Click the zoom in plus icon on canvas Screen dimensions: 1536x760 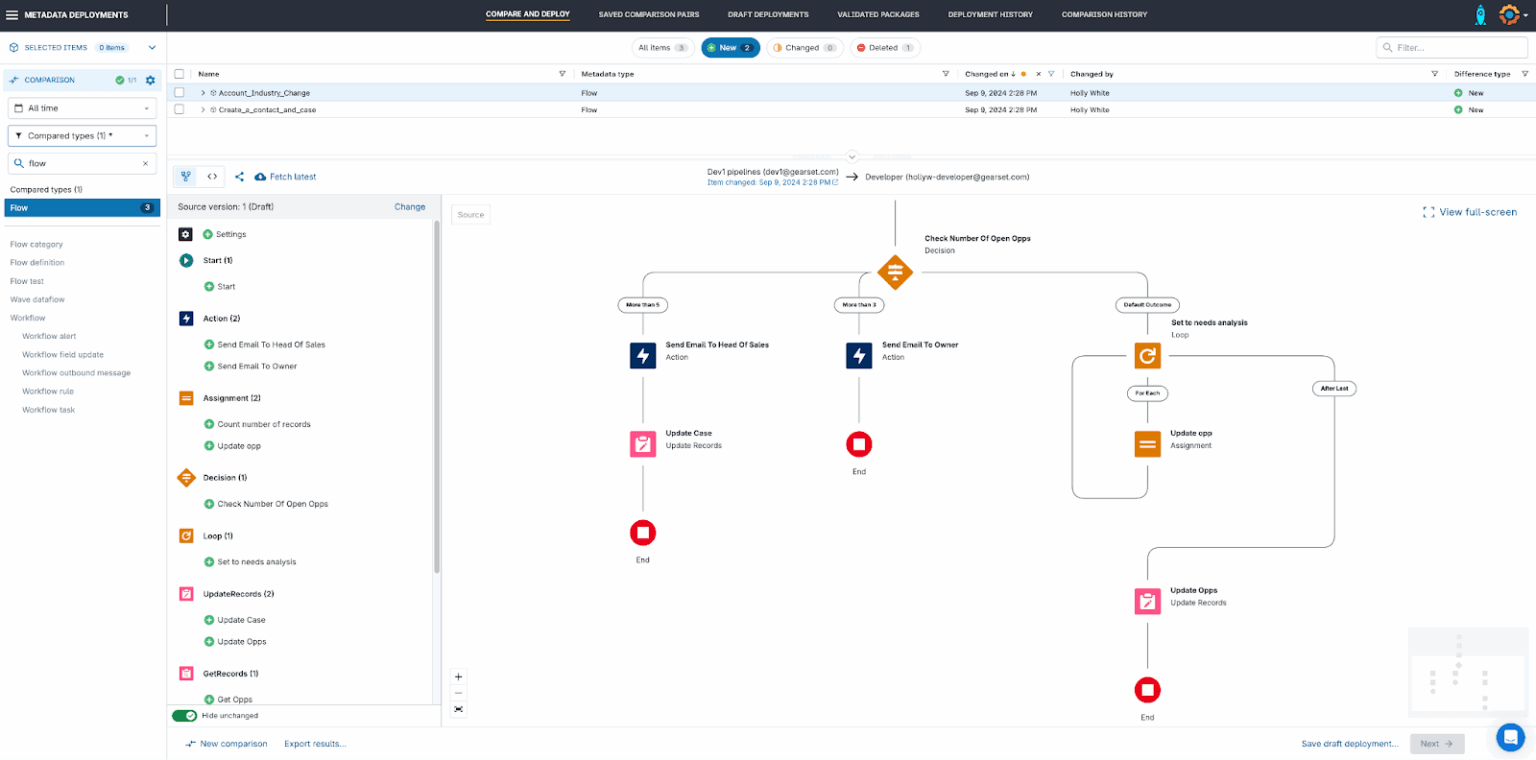click(458, 677)
